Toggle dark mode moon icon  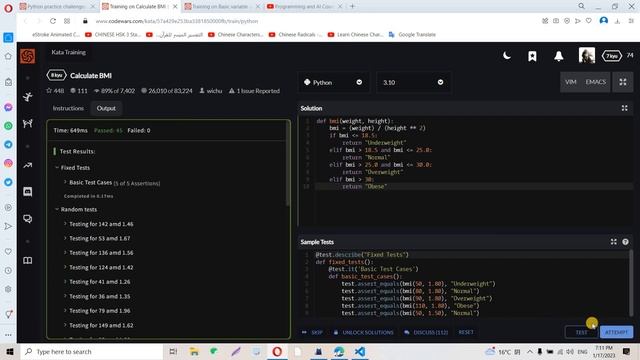[507, 56]
